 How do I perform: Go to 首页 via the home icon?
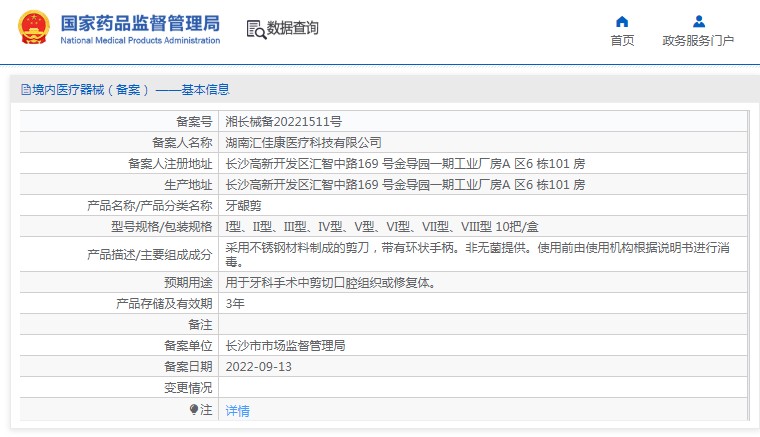click(622, 21)
